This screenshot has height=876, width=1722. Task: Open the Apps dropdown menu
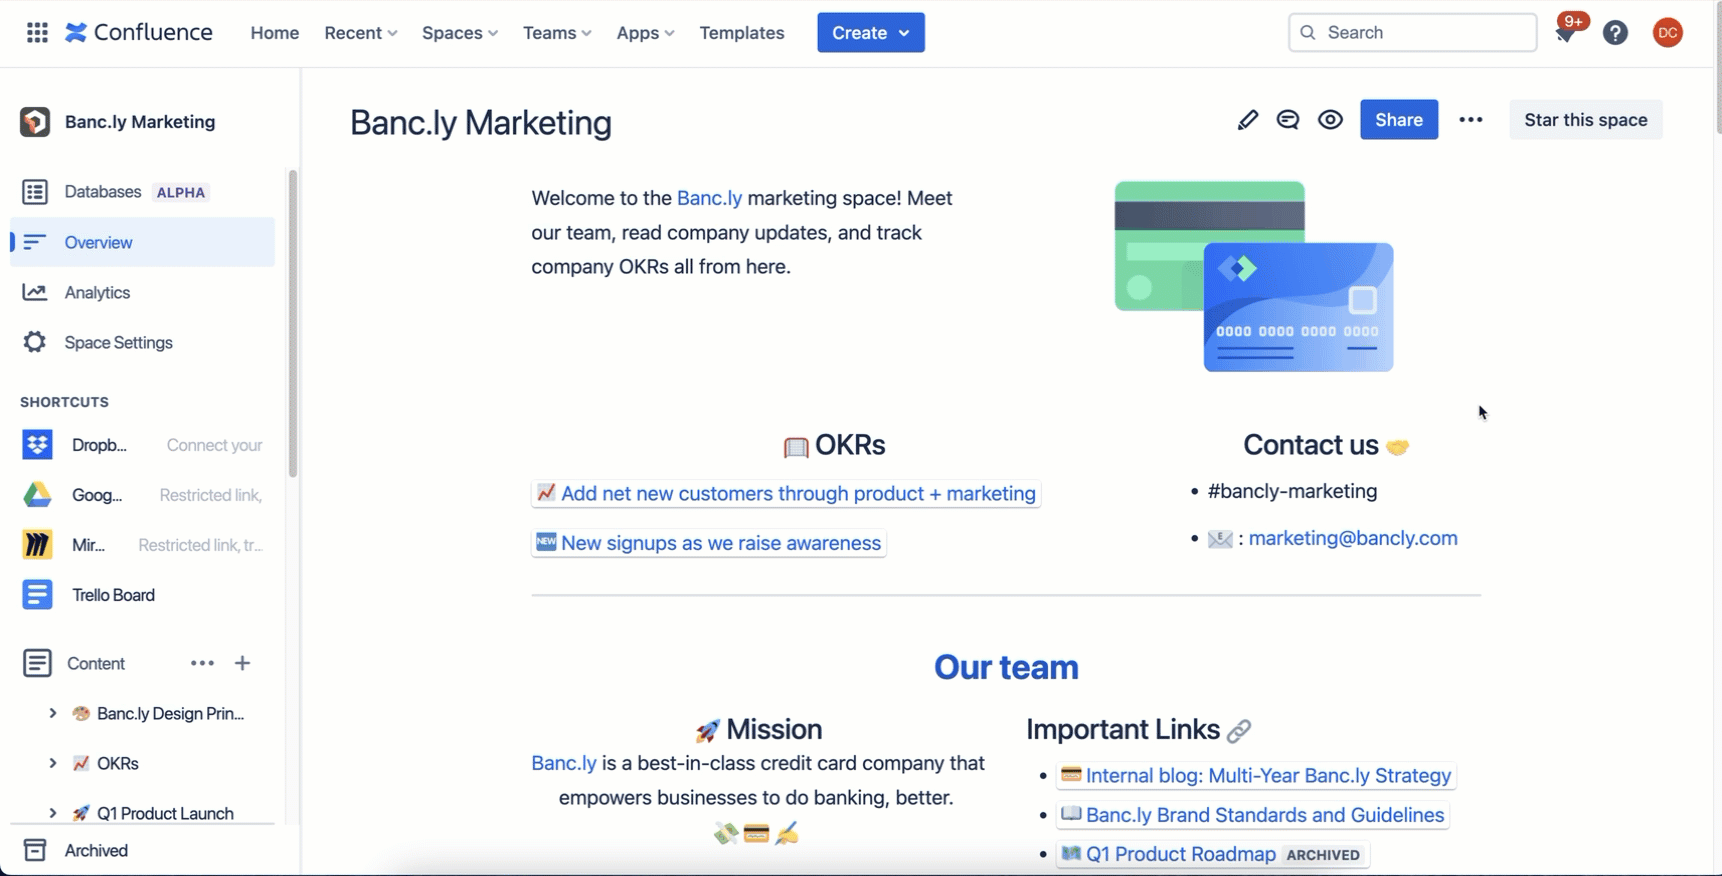pos(645,33)
